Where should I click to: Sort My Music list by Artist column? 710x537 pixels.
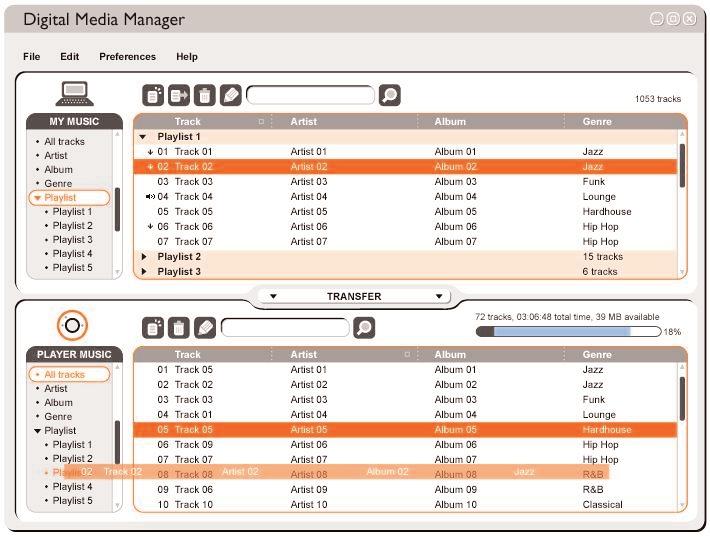303,121
